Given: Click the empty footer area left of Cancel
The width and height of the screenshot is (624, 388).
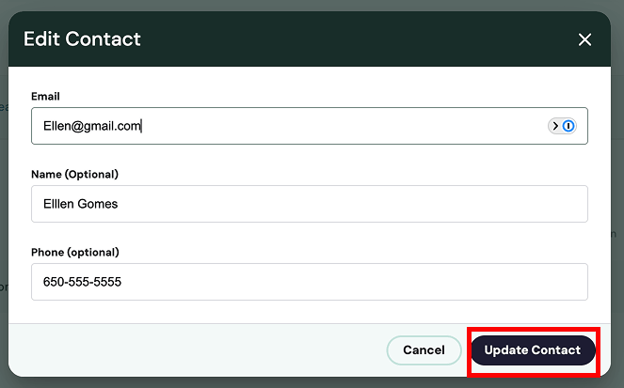Looking at the screenshot, I should pos(197,350).
